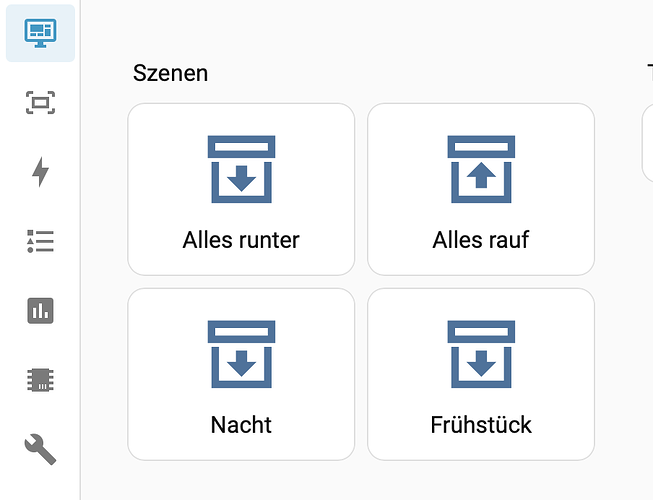Click the scenes frame icon in sidebar
Image resolution: width=653 pixels, height=500 pixels.
(40, 102)
